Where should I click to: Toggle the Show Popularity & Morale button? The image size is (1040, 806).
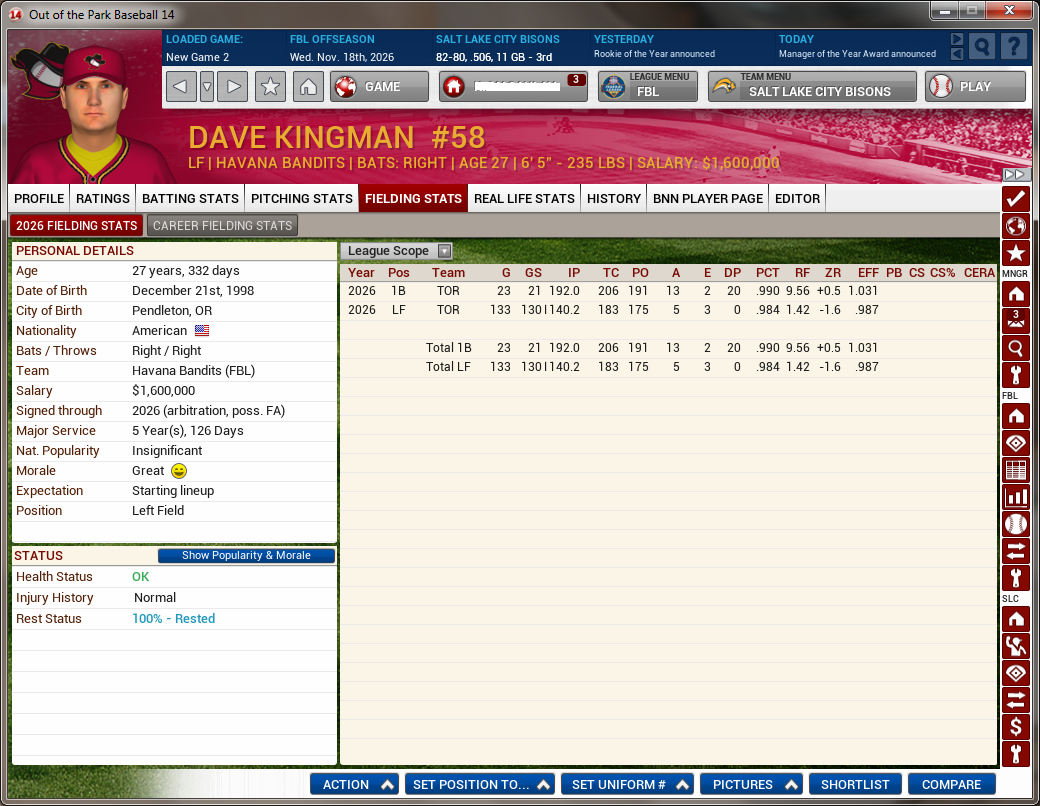(246, 556)
